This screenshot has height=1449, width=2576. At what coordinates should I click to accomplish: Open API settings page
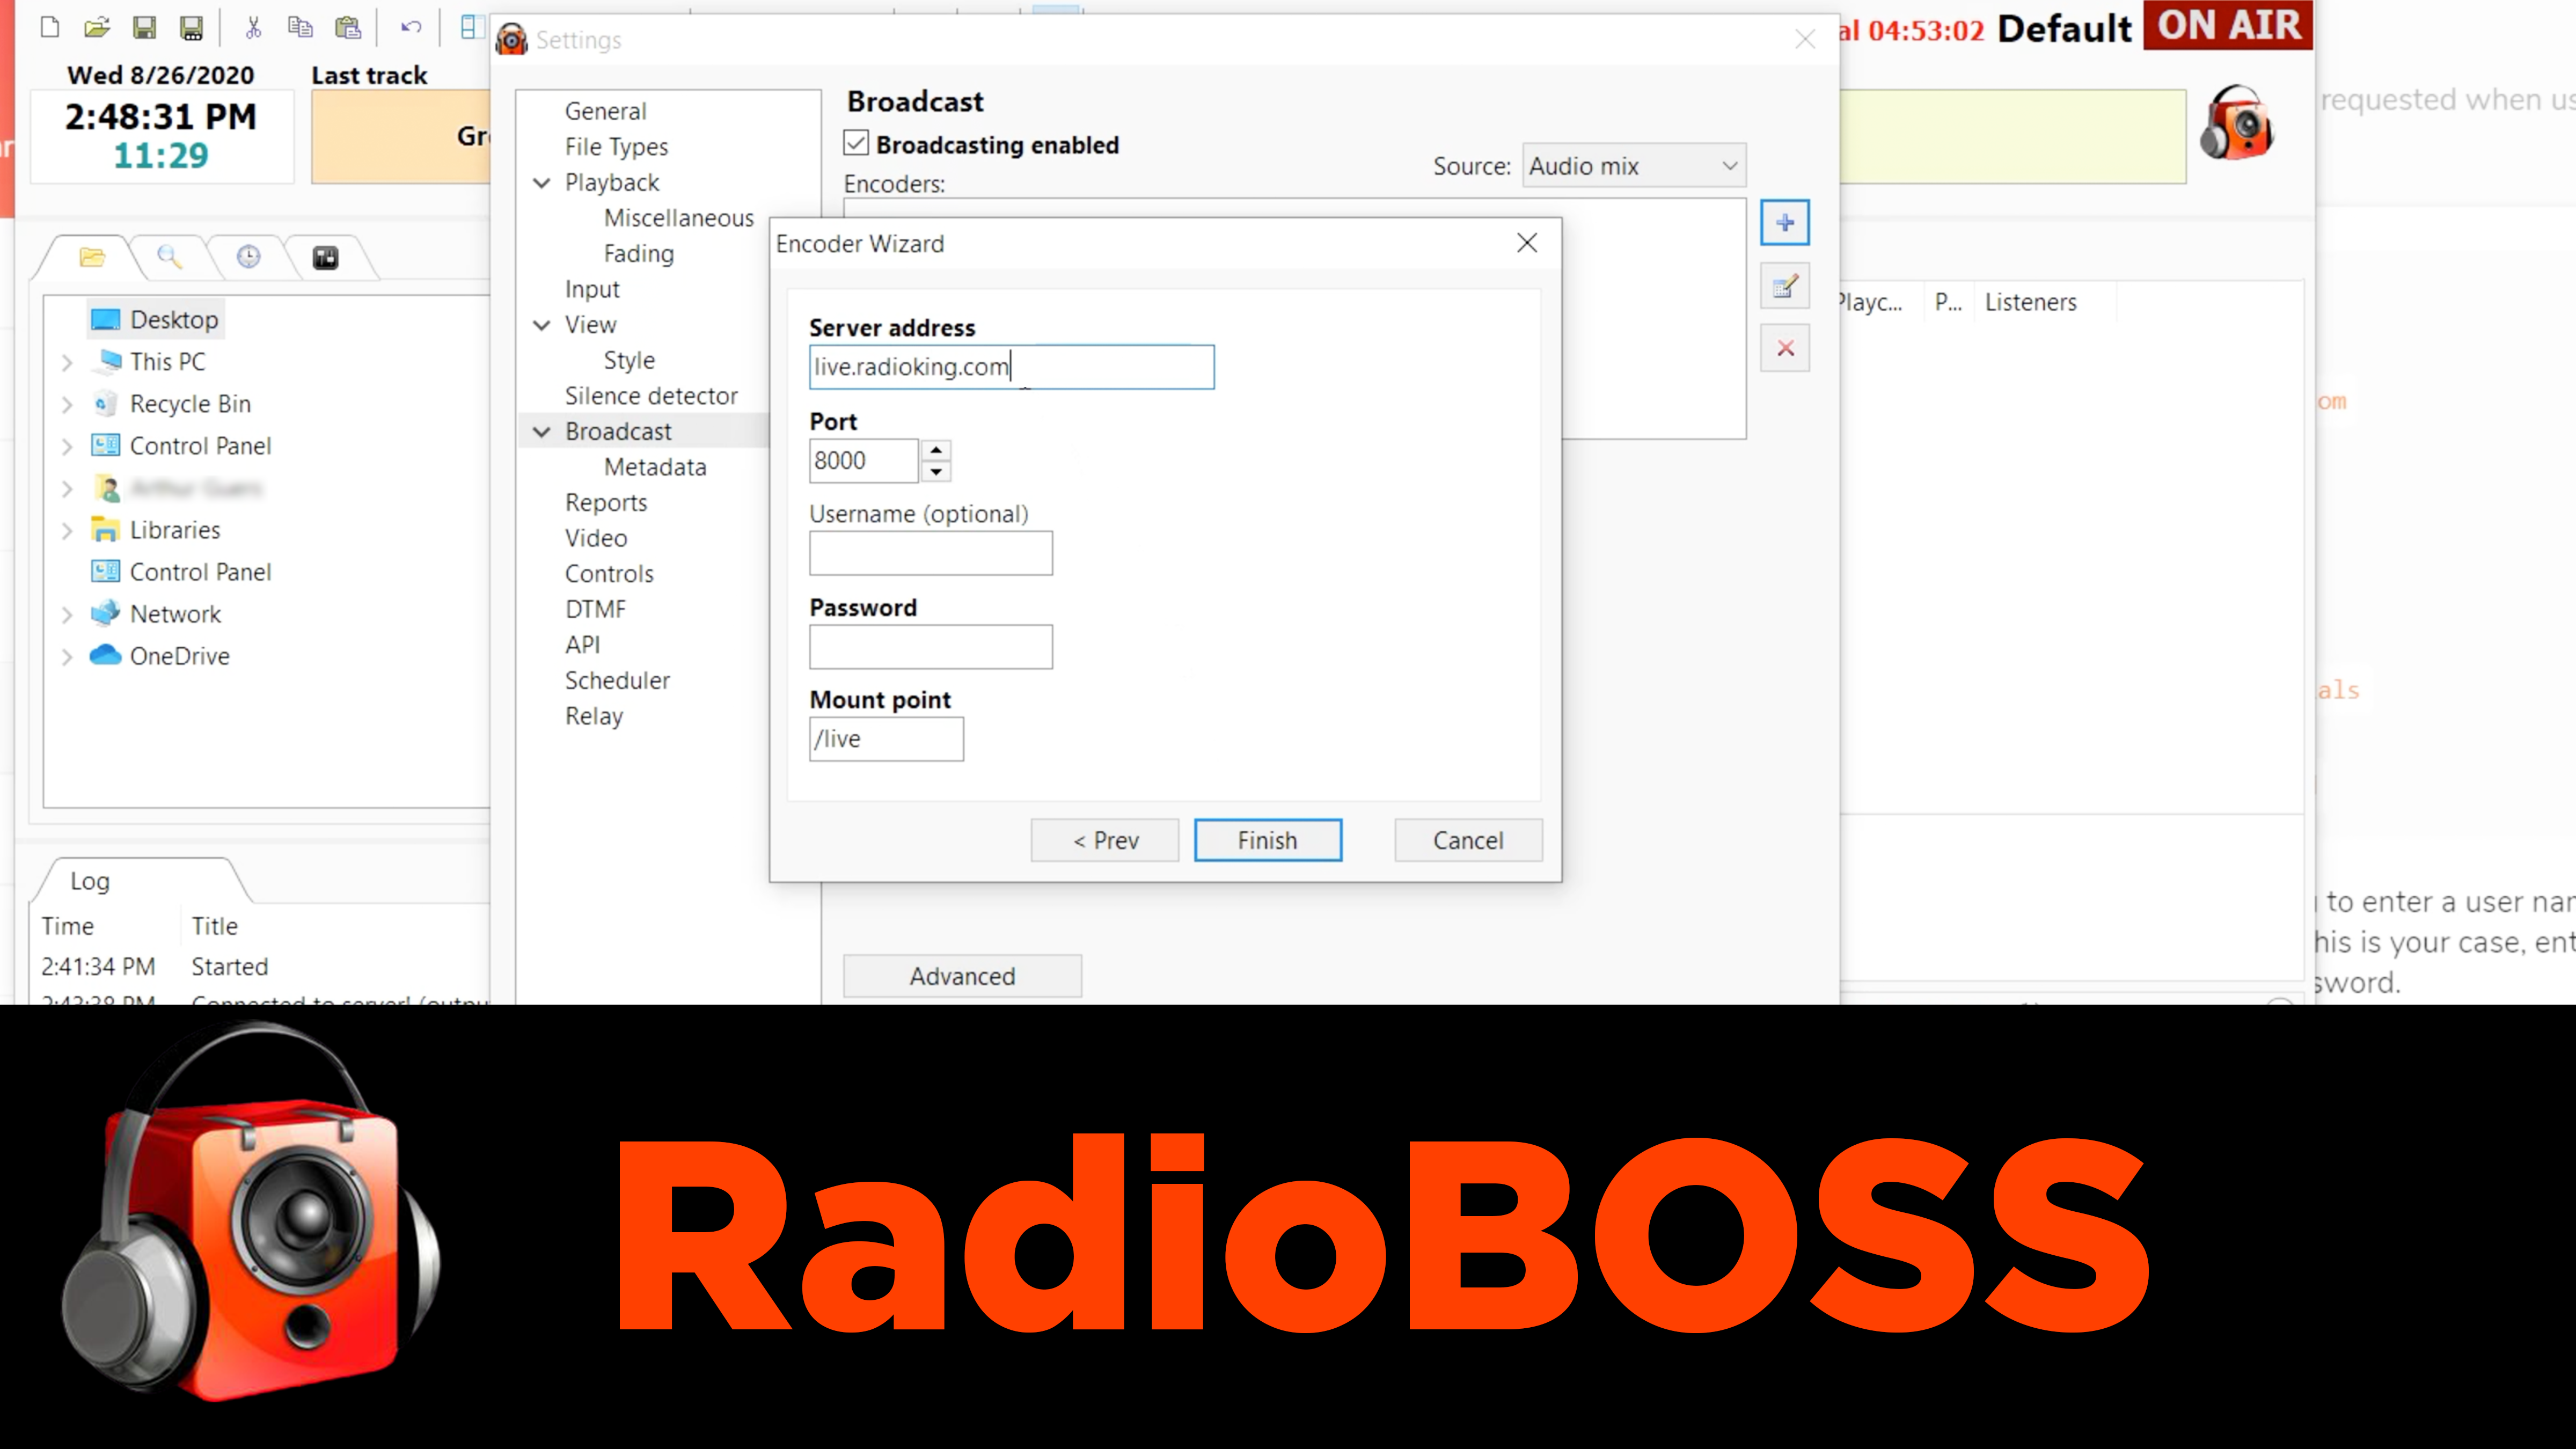pyautogui.click(x=582, y=645)
